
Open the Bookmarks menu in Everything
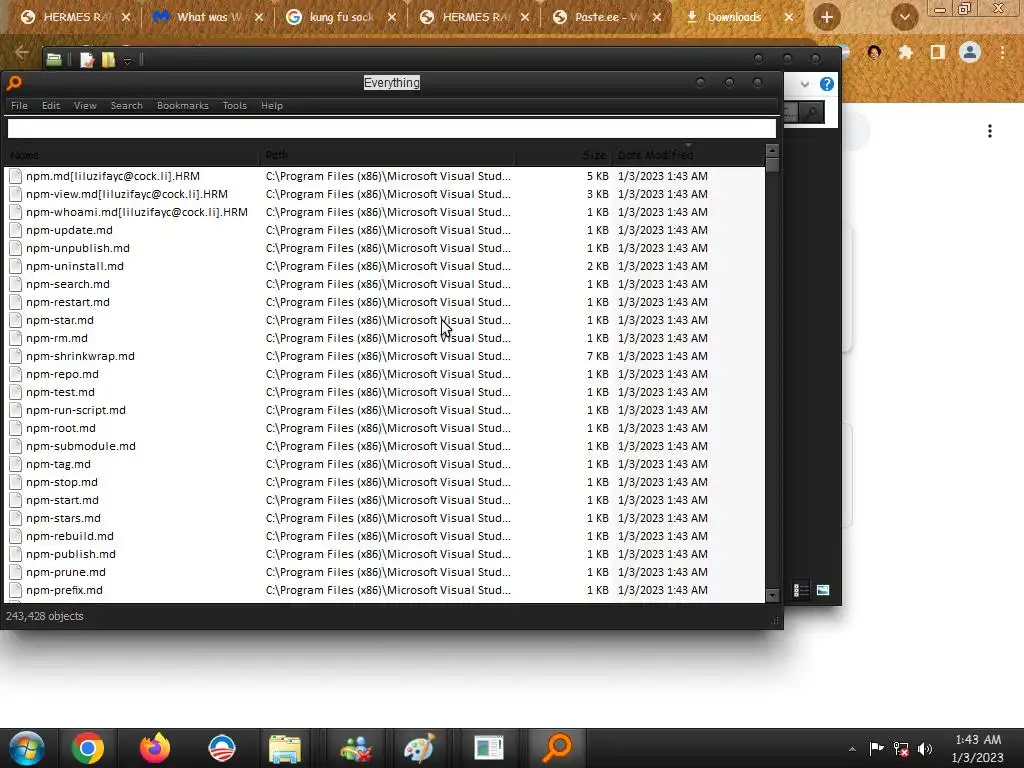point(183,106)
